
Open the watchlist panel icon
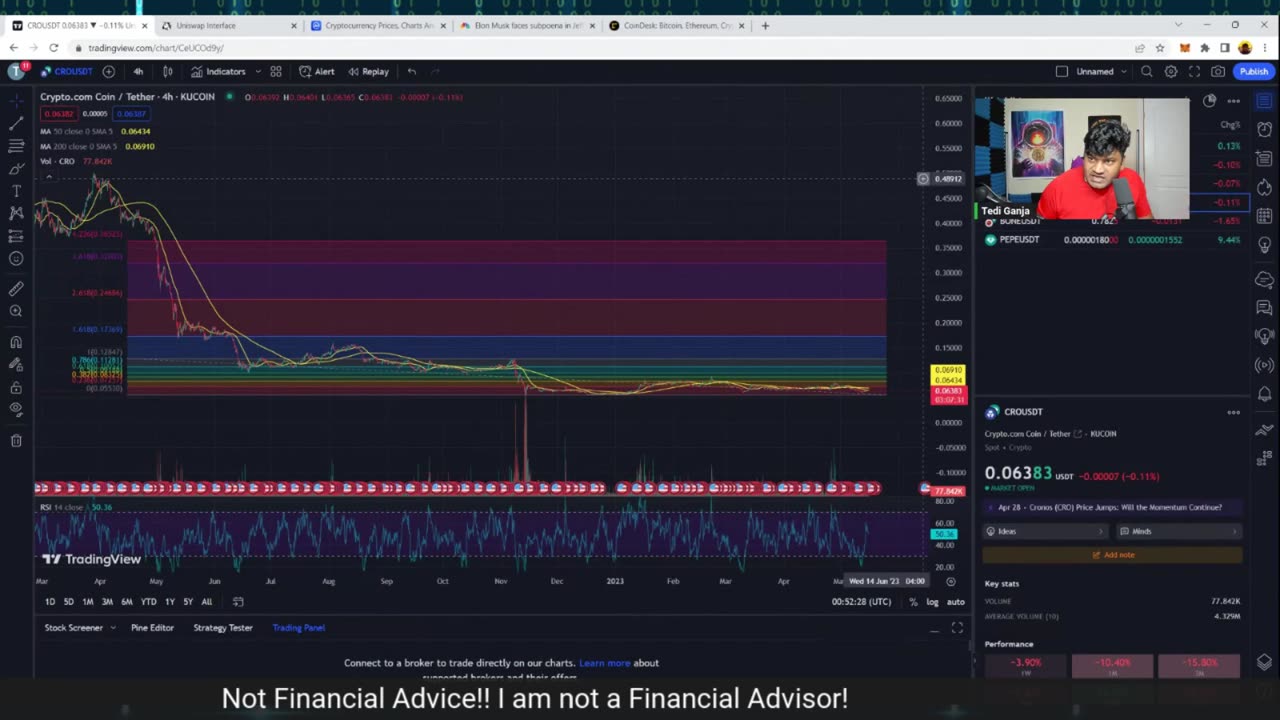[1264, 101]
